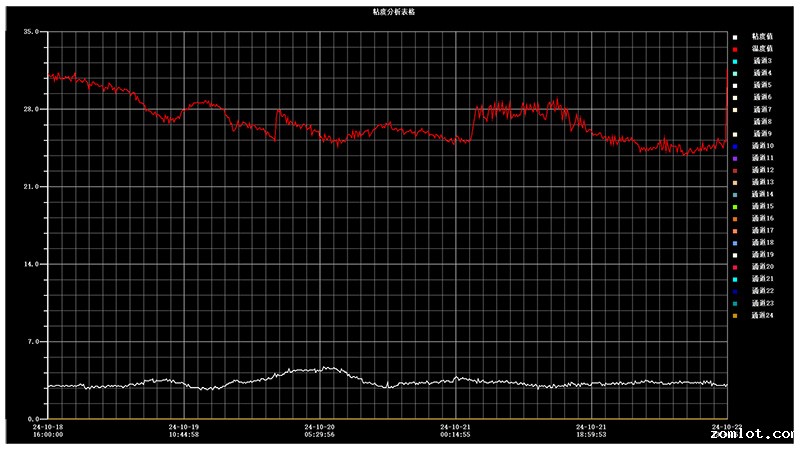
Task: Click the 24-10-21 00:14:55 time axis label
Action: click(455, 430)
